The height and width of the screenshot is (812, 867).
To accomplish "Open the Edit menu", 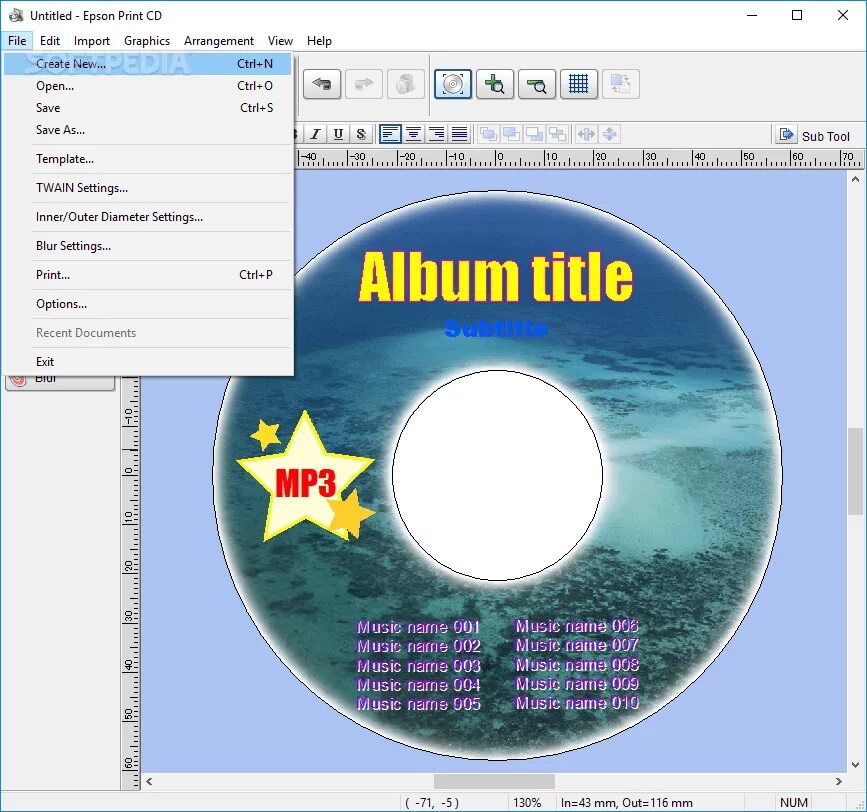I will 50,41.
